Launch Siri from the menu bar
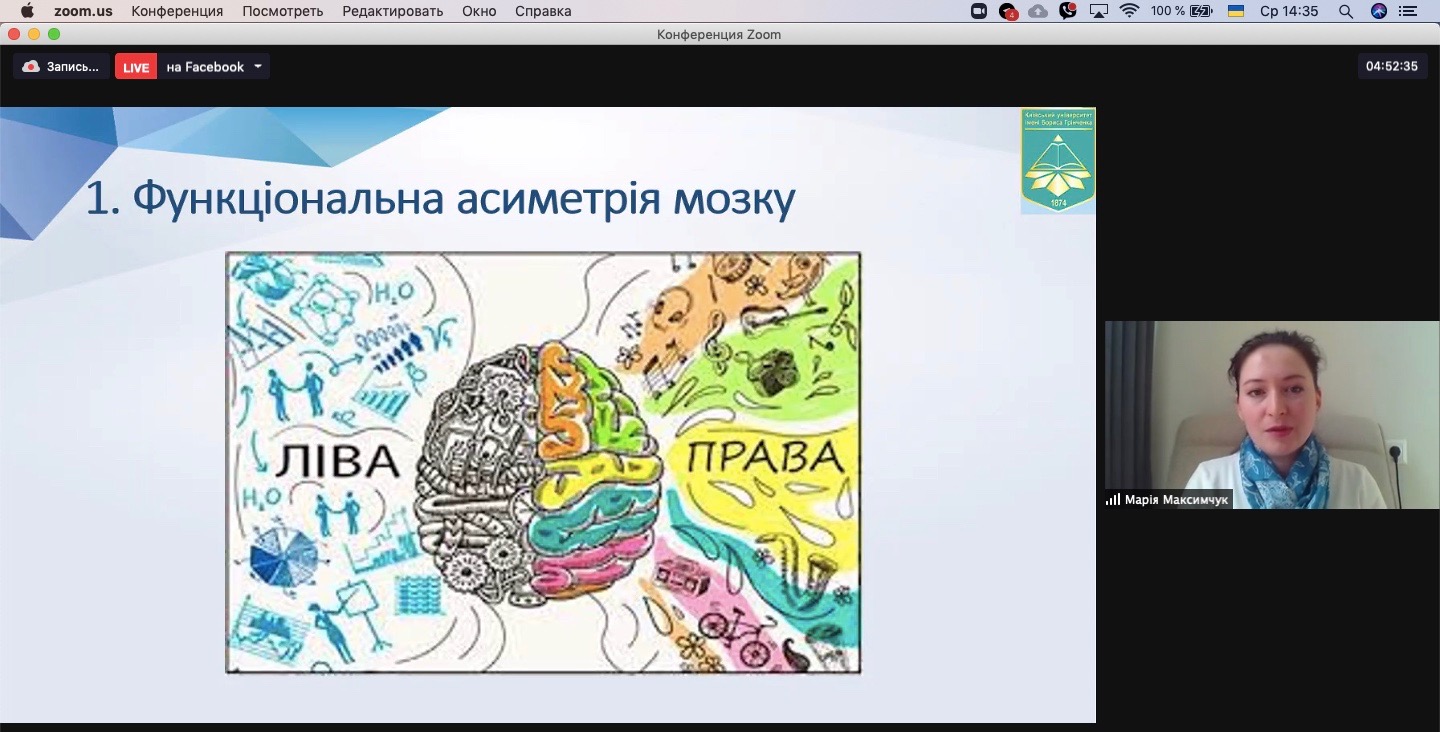 click(1379, 11)
